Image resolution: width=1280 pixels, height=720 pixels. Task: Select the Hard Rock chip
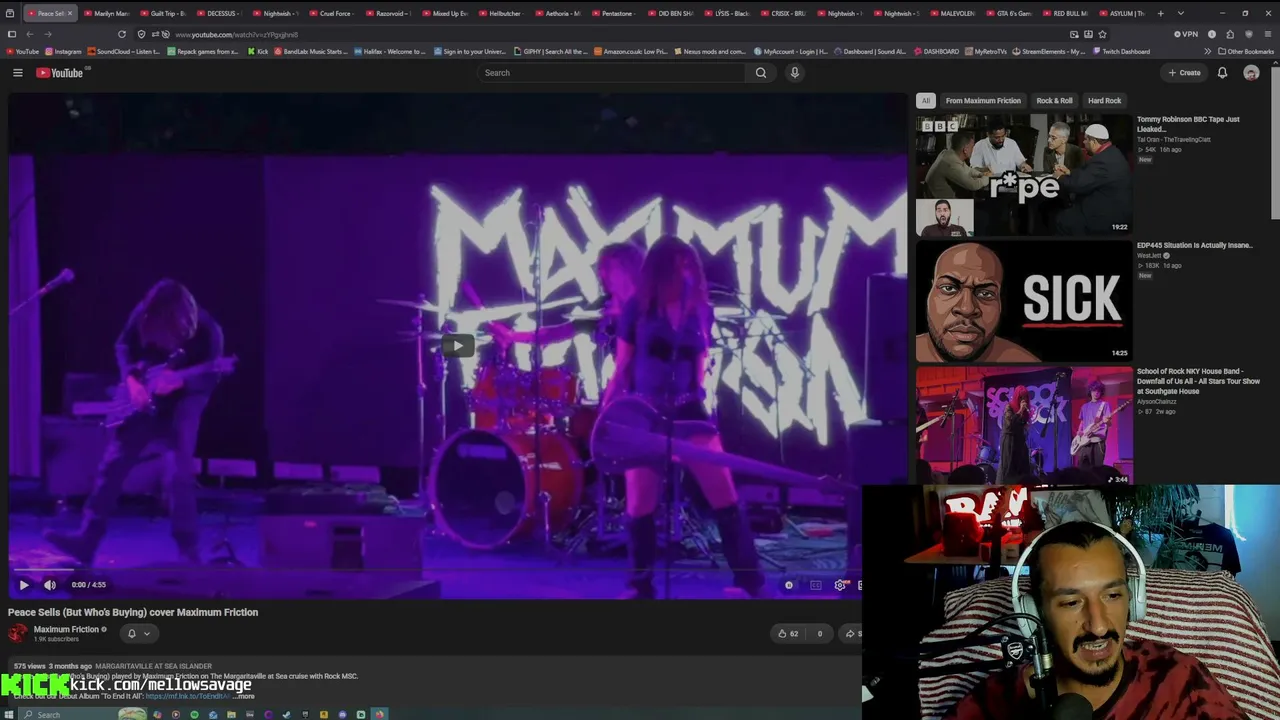tap(1104, 101)
